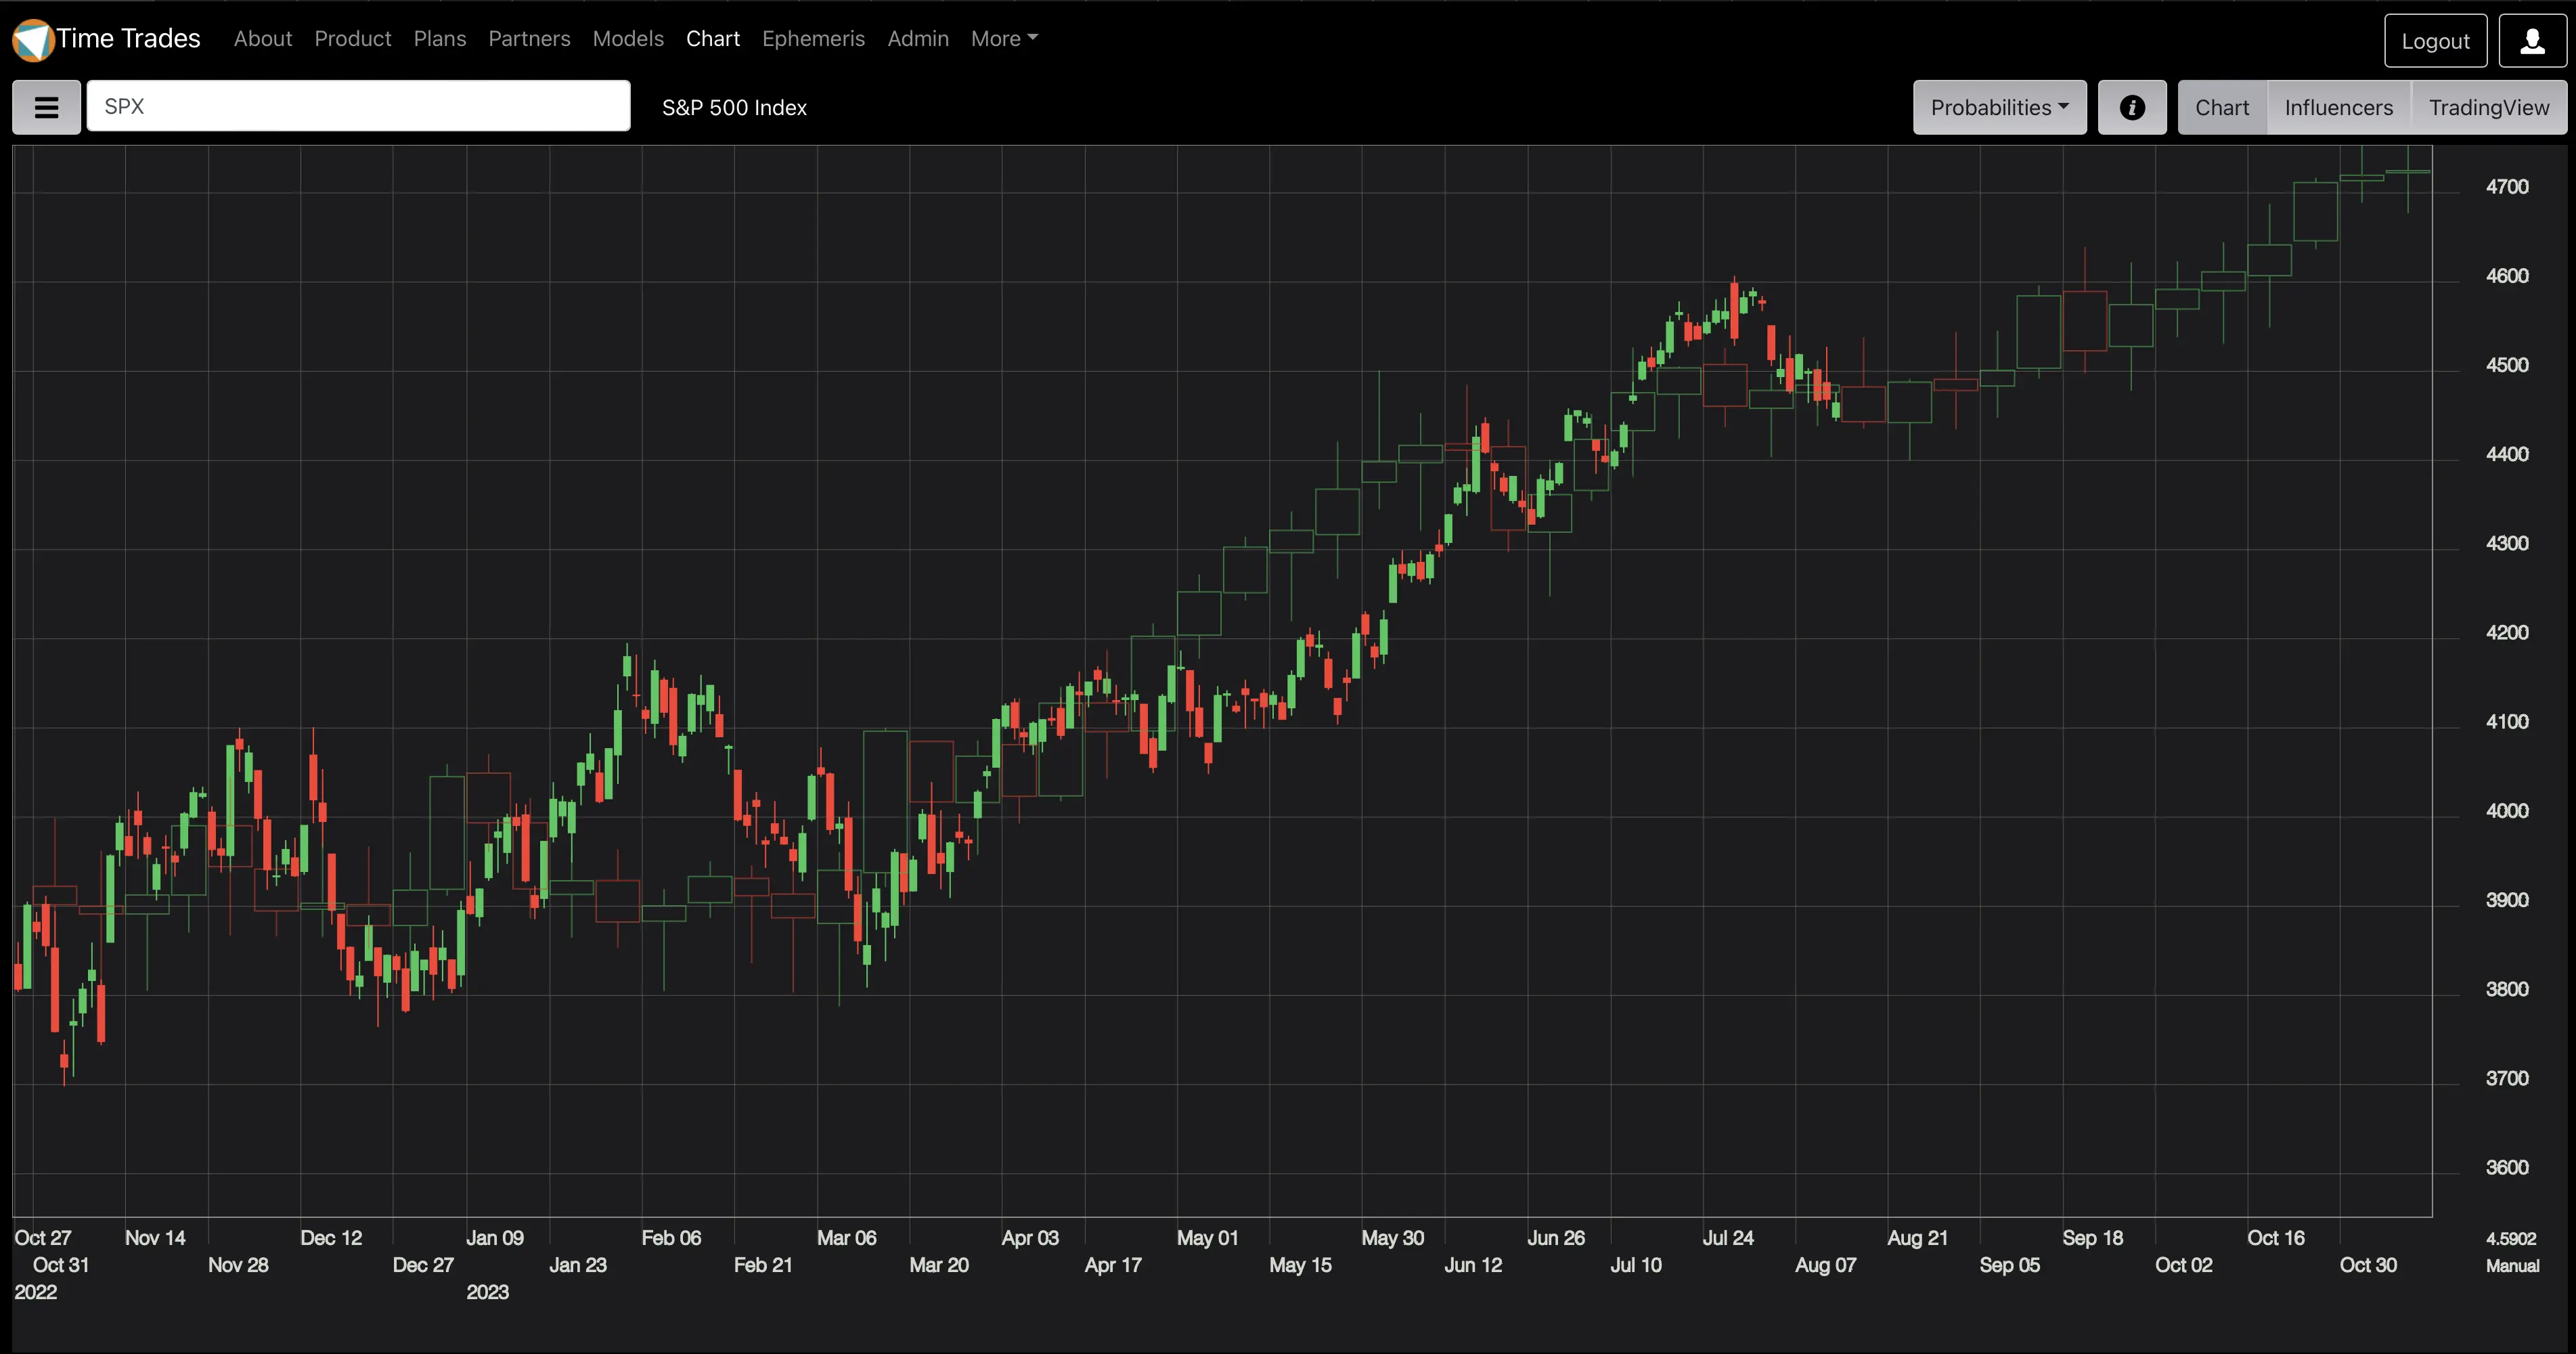
Task: Click the Feb 21 date label
Action: coord(763,1265)
